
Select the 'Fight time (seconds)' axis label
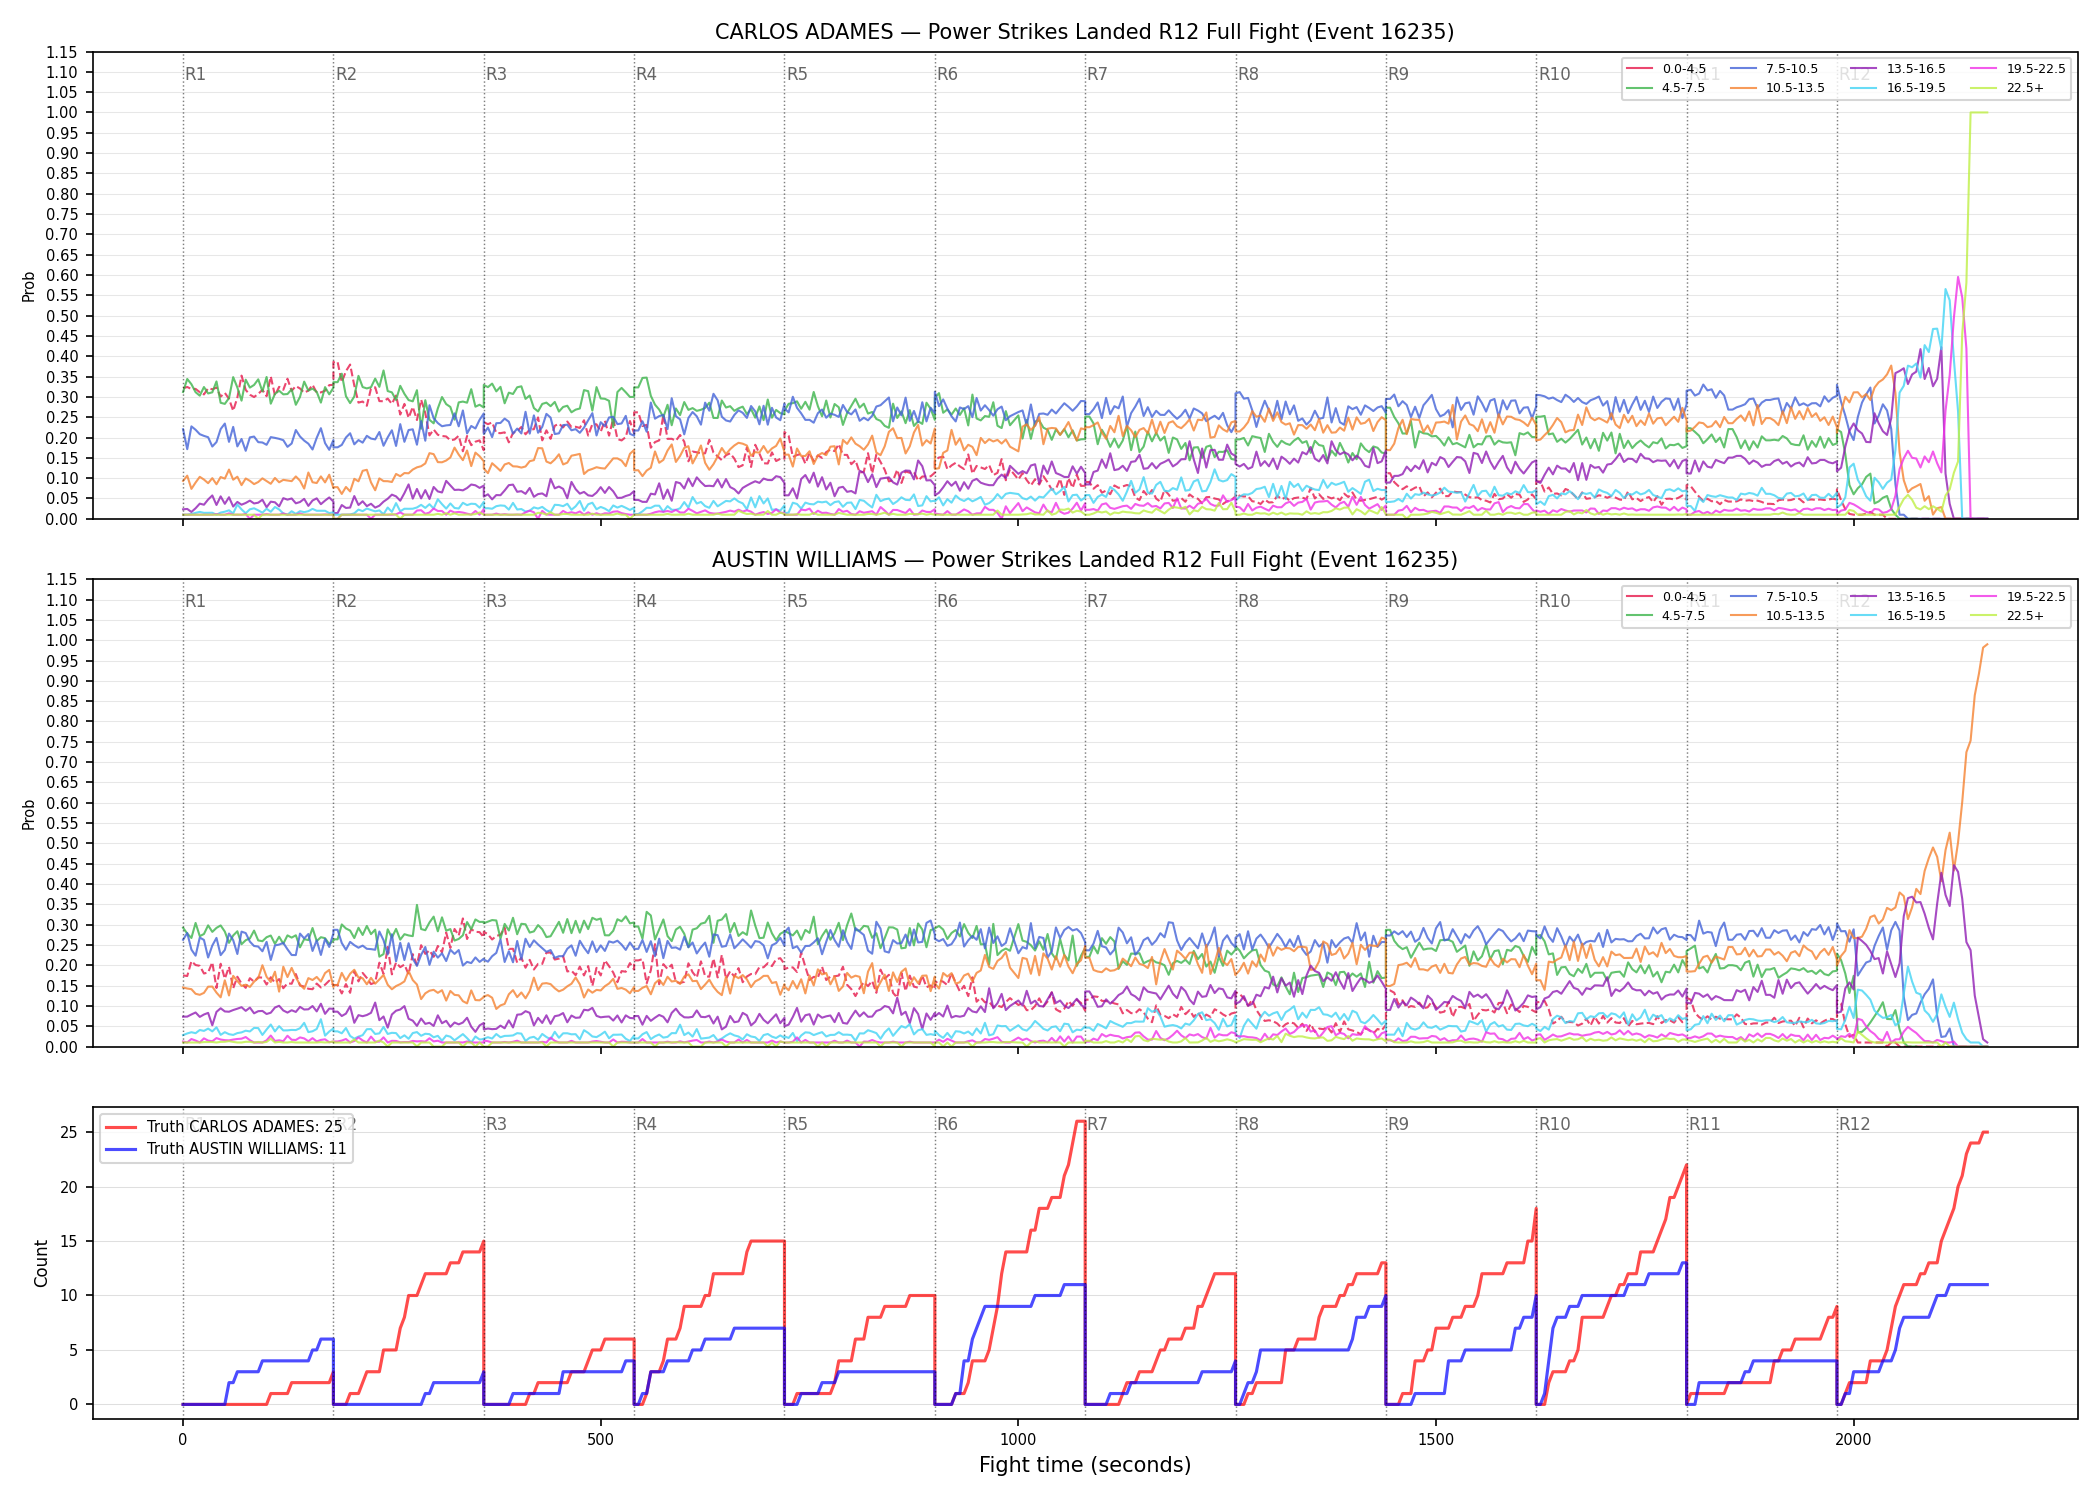point(1085,1465)
